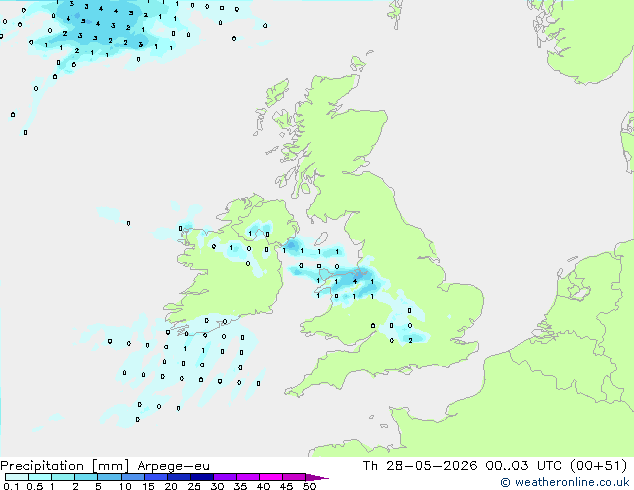The image size is (634, 490).
Task: Select the lightest 0.1–0.5 legend swatch
Action: tap(17, 477)
